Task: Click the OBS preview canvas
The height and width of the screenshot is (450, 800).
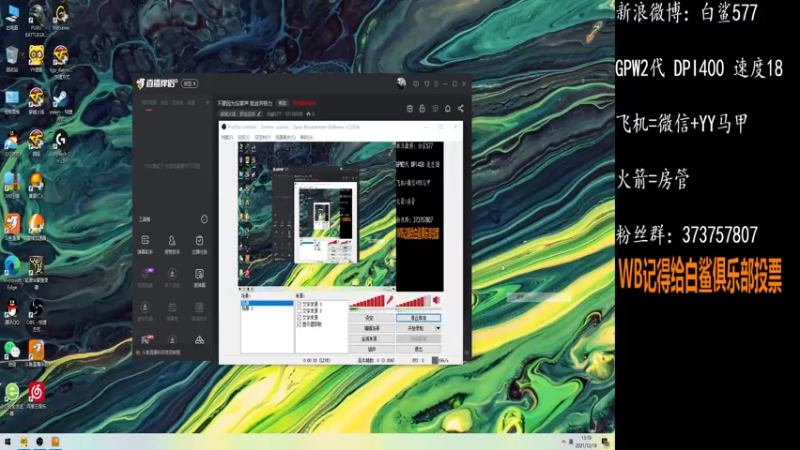Action: pyautogui.click(x=340, y=217)
